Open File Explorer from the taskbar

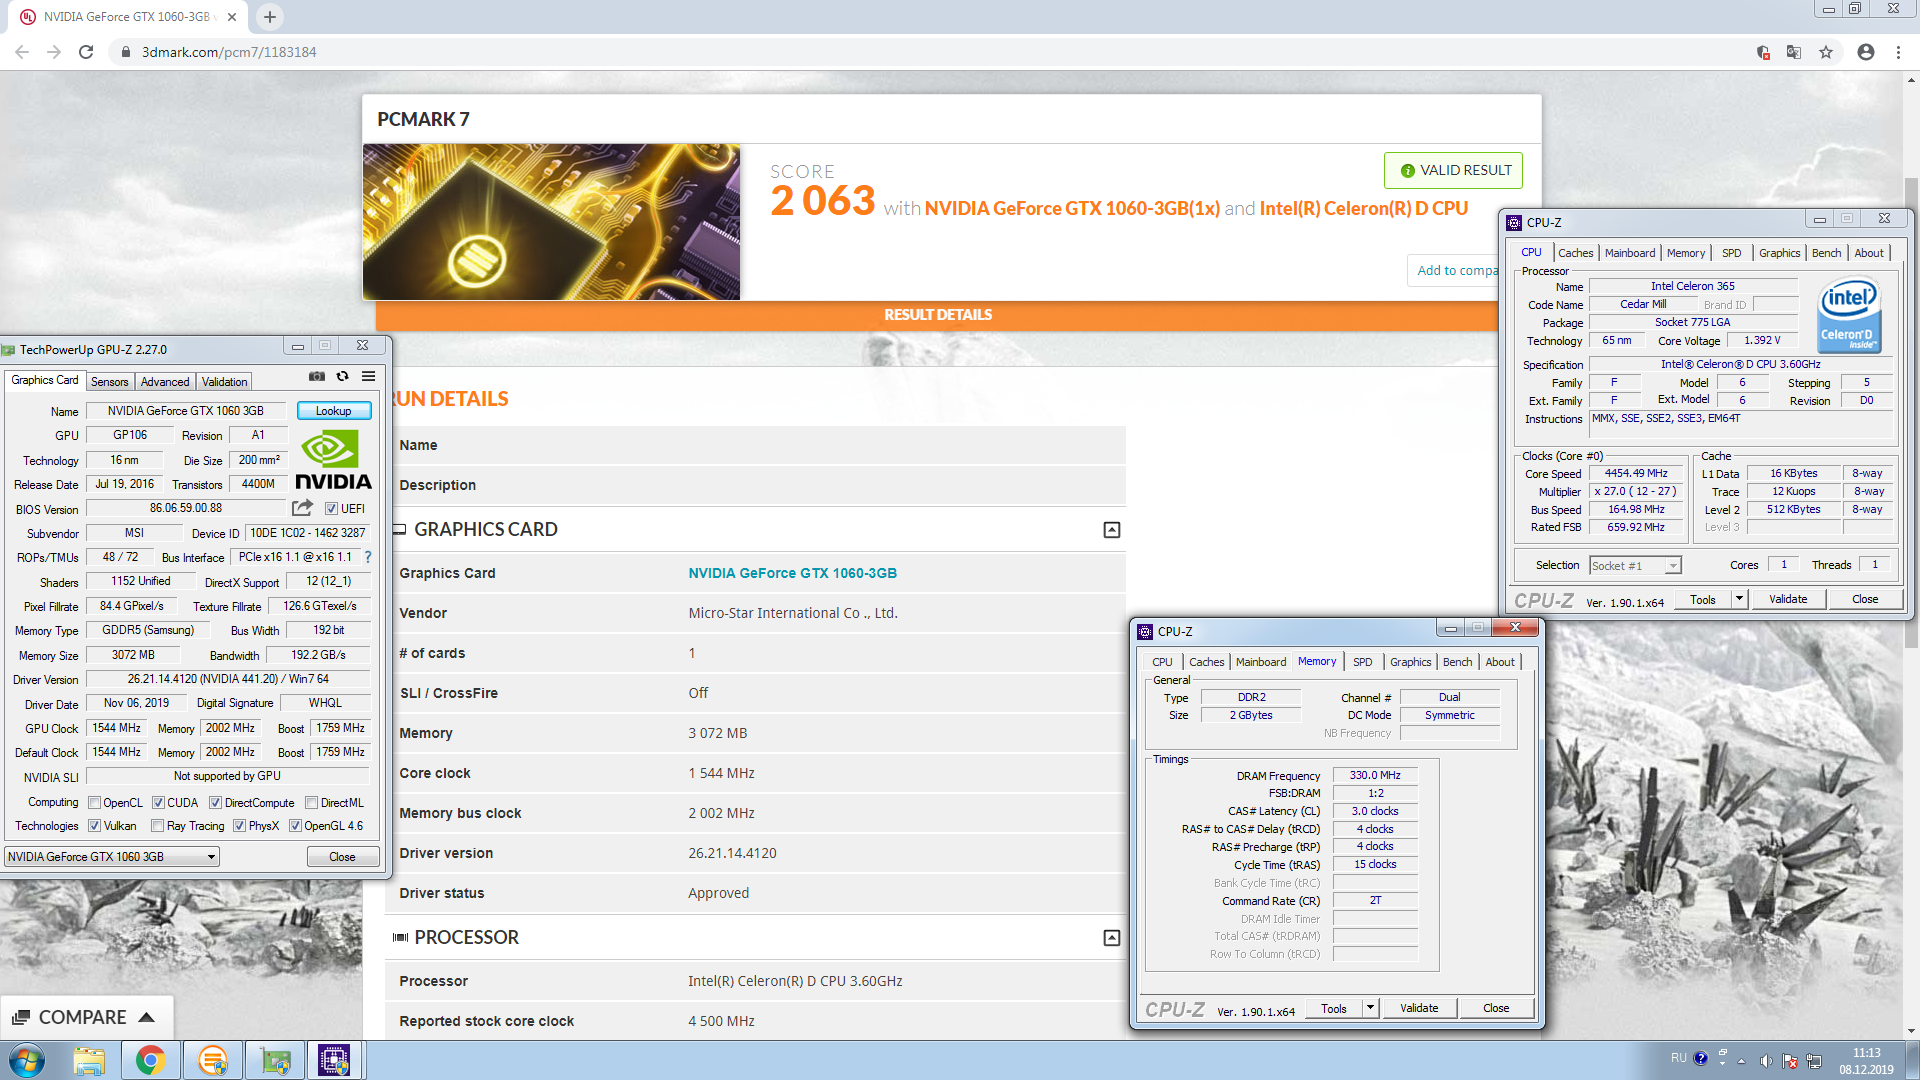(89, 1060)
